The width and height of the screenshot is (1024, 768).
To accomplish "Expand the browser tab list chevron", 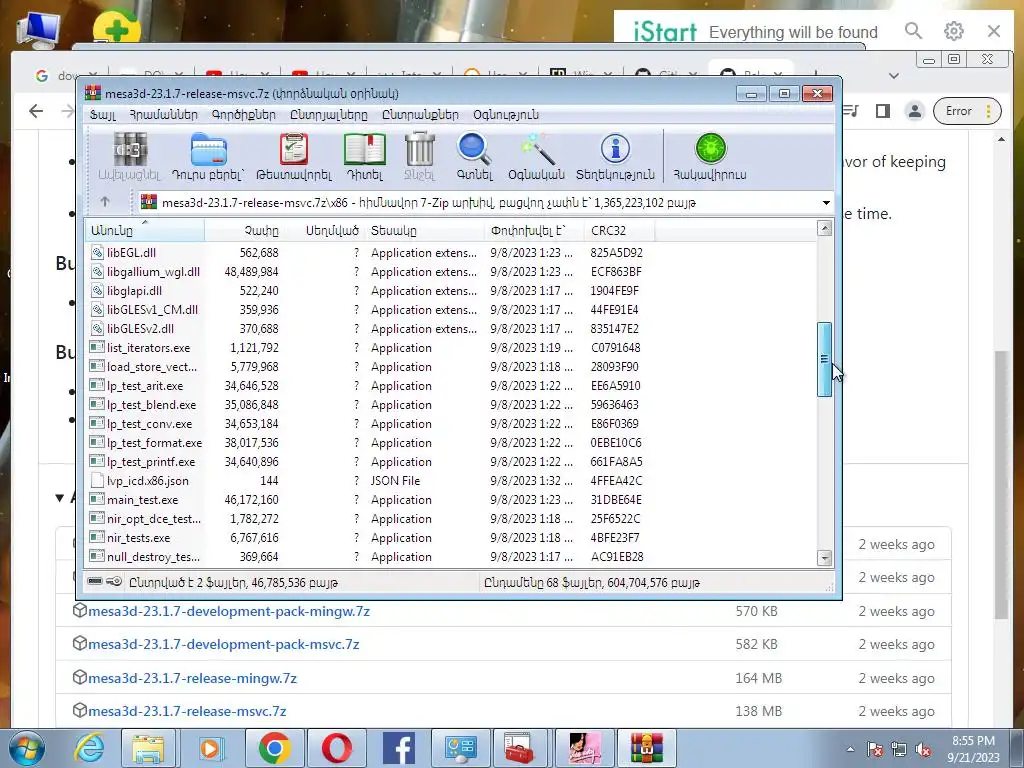I will coord(894,76).
